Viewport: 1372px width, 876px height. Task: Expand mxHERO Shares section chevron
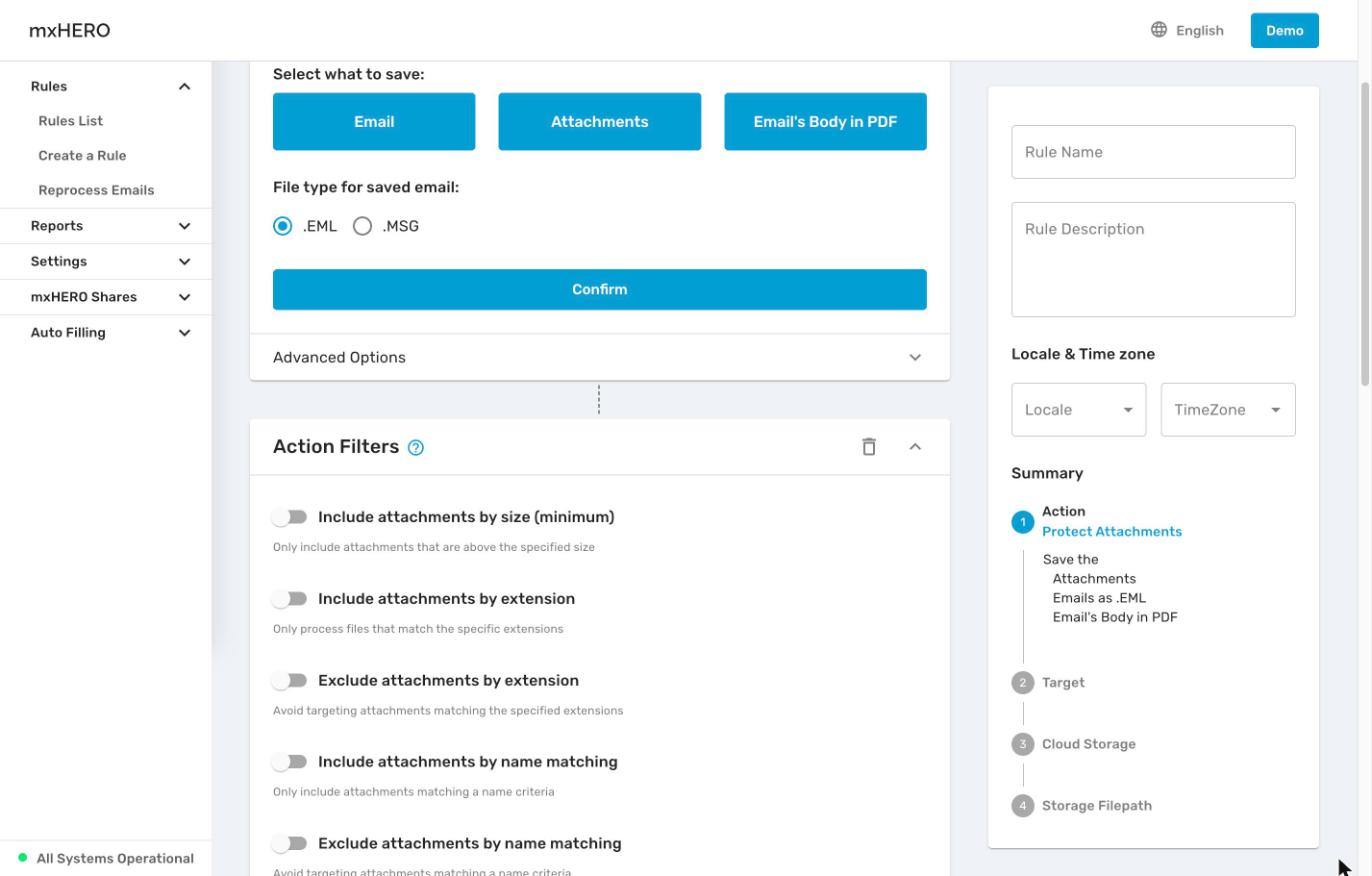pyautogui.click(x=184, y=297)
